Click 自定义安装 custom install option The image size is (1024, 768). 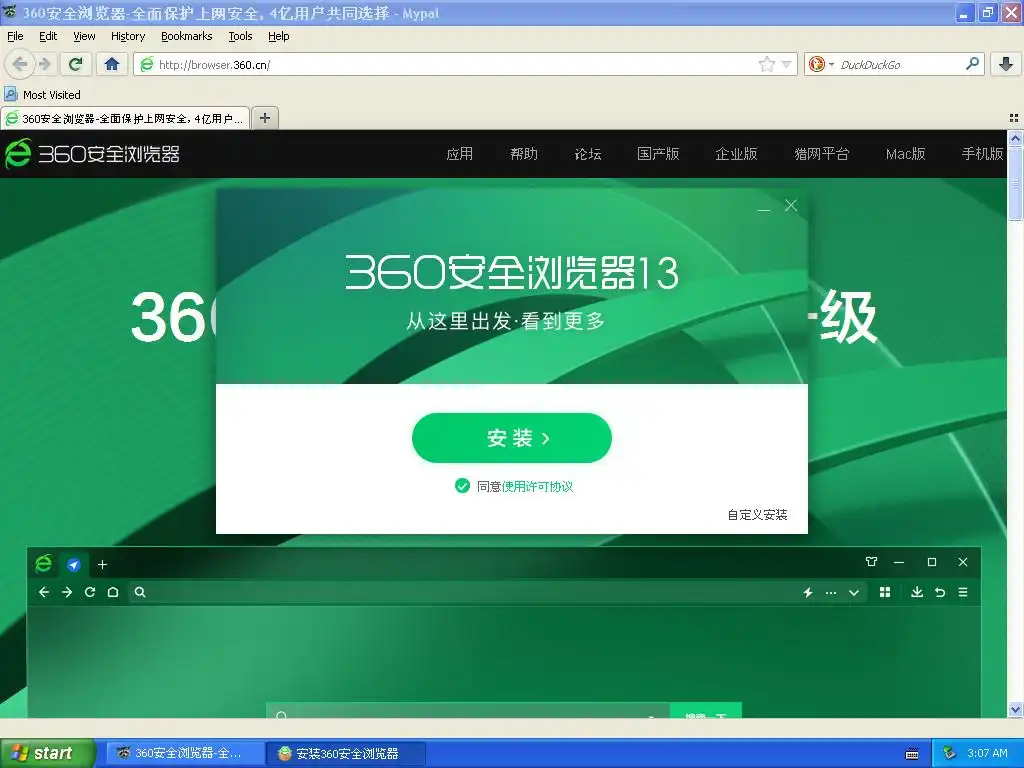pyautogui.click(x=758, y=515)
